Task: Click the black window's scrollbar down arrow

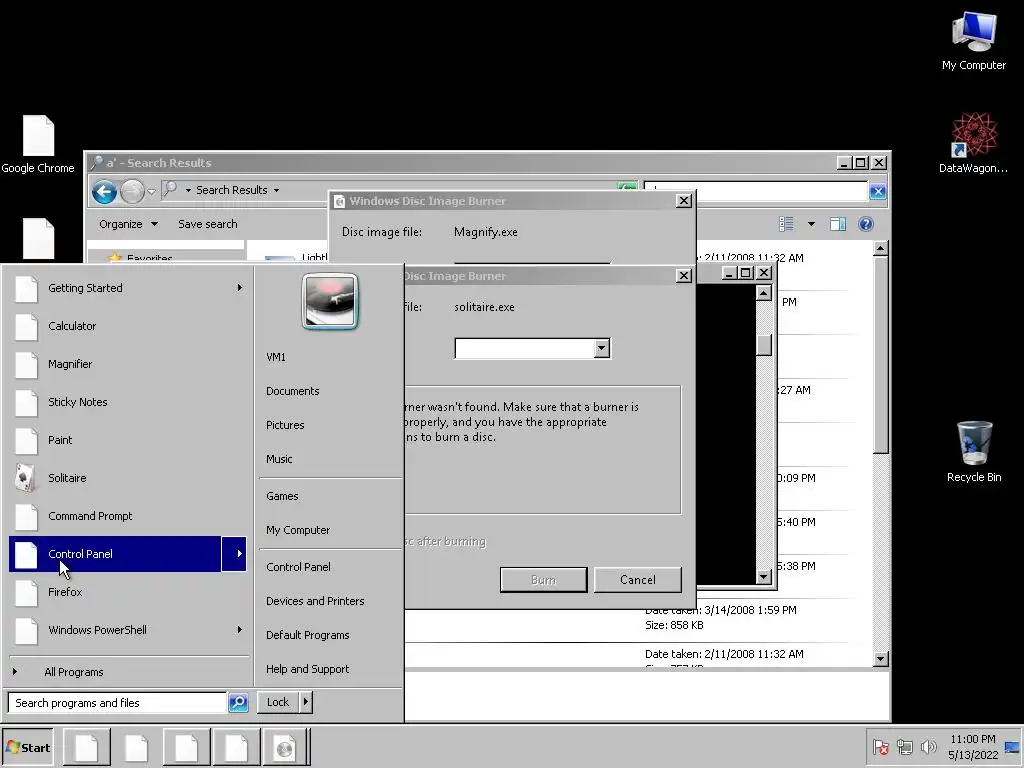Action: coord(763,577)
